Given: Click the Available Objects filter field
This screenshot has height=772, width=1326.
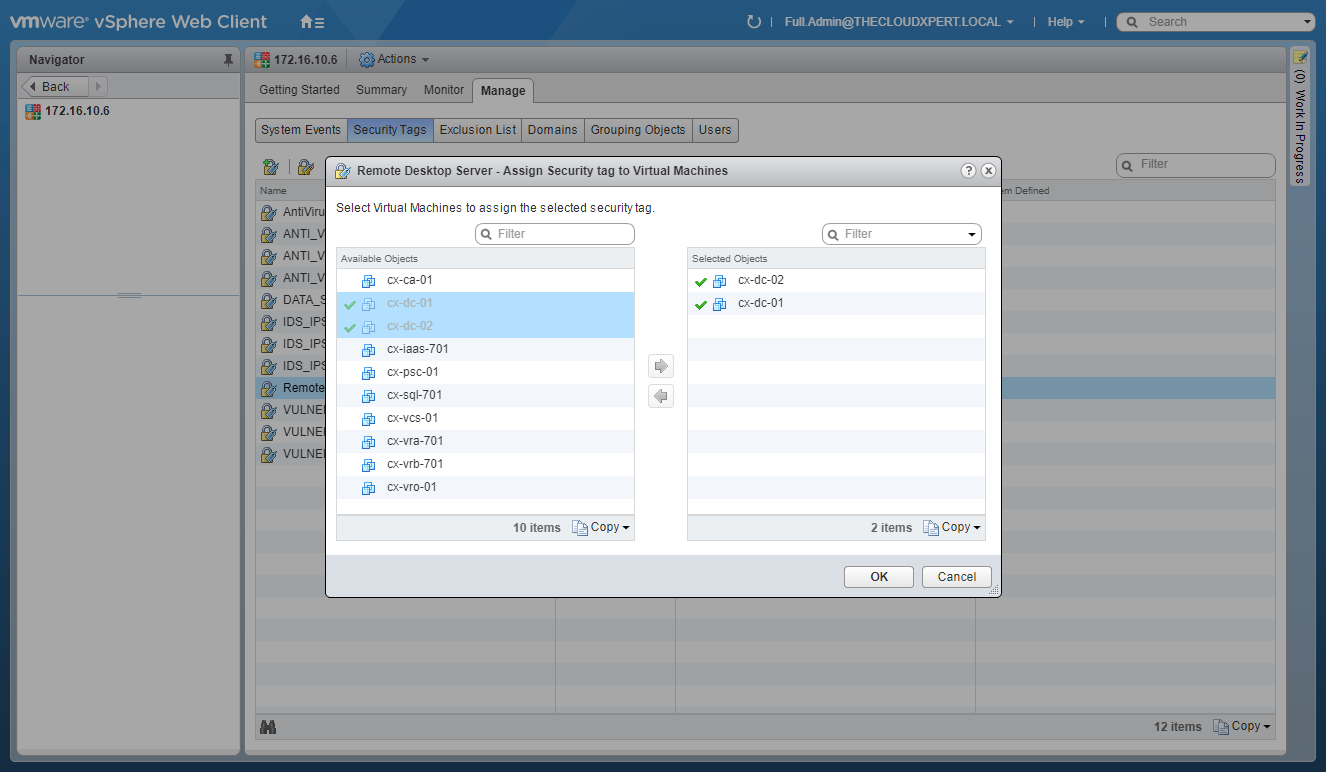Looking at the screenshot, I should coord(555,234).
